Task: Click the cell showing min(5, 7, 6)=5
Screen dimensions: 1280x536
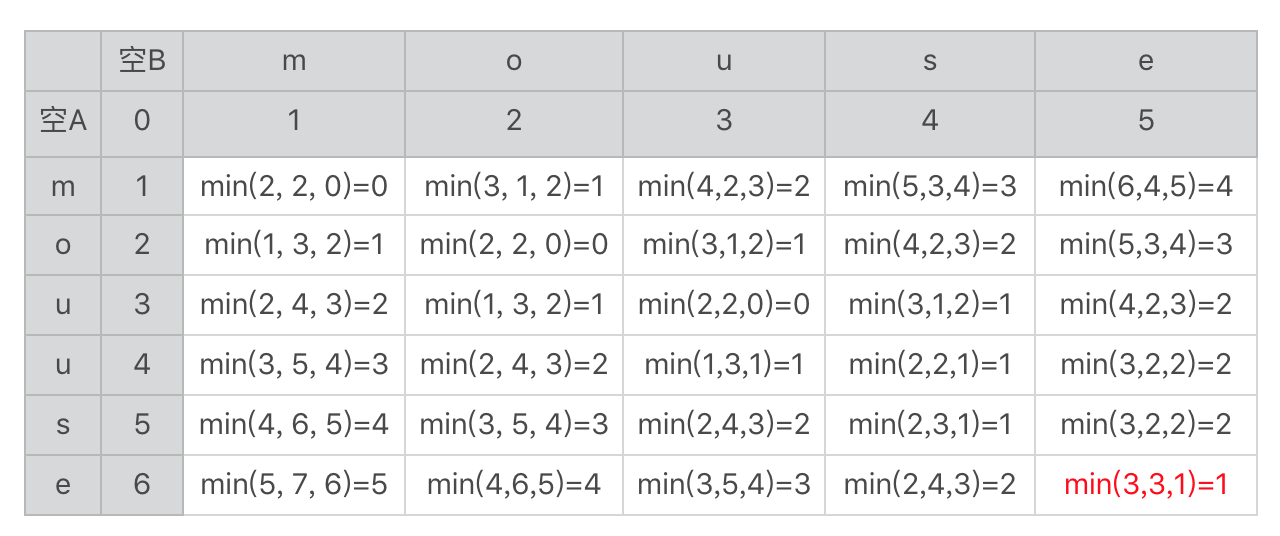Action: pyautogui.click(x=294, y=485)
